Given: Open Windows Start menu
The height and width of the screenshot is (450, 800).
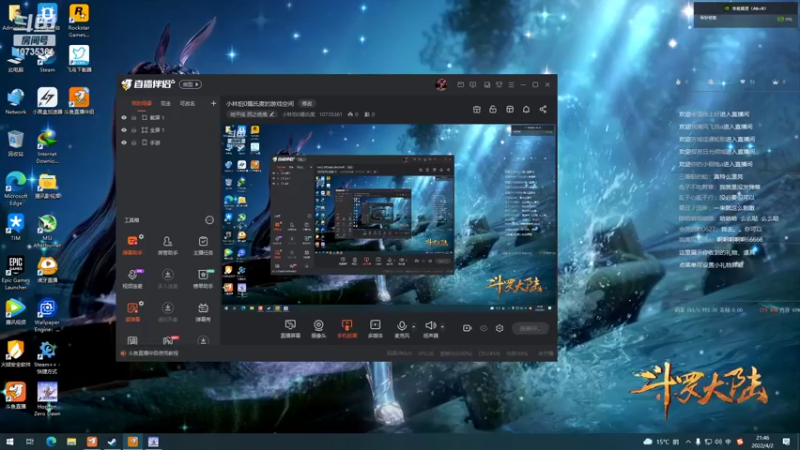Looking at the screenshot, I should (10, 442).
